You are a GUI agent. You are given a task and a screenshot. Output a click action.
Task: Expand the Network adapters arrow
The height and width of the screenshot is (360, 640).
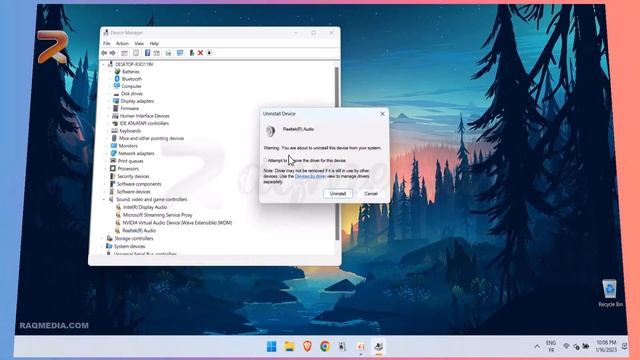pos(107,153)
